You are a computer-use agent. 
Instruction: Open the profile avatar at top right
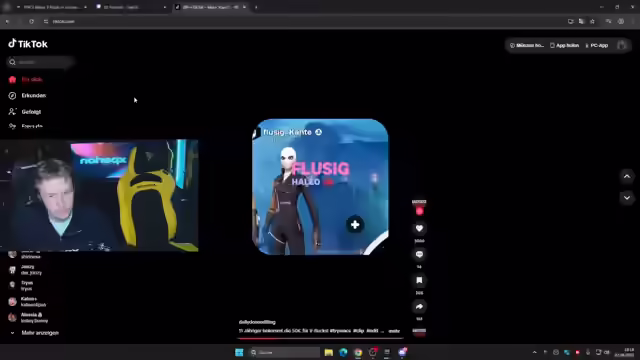click(622, 45)
